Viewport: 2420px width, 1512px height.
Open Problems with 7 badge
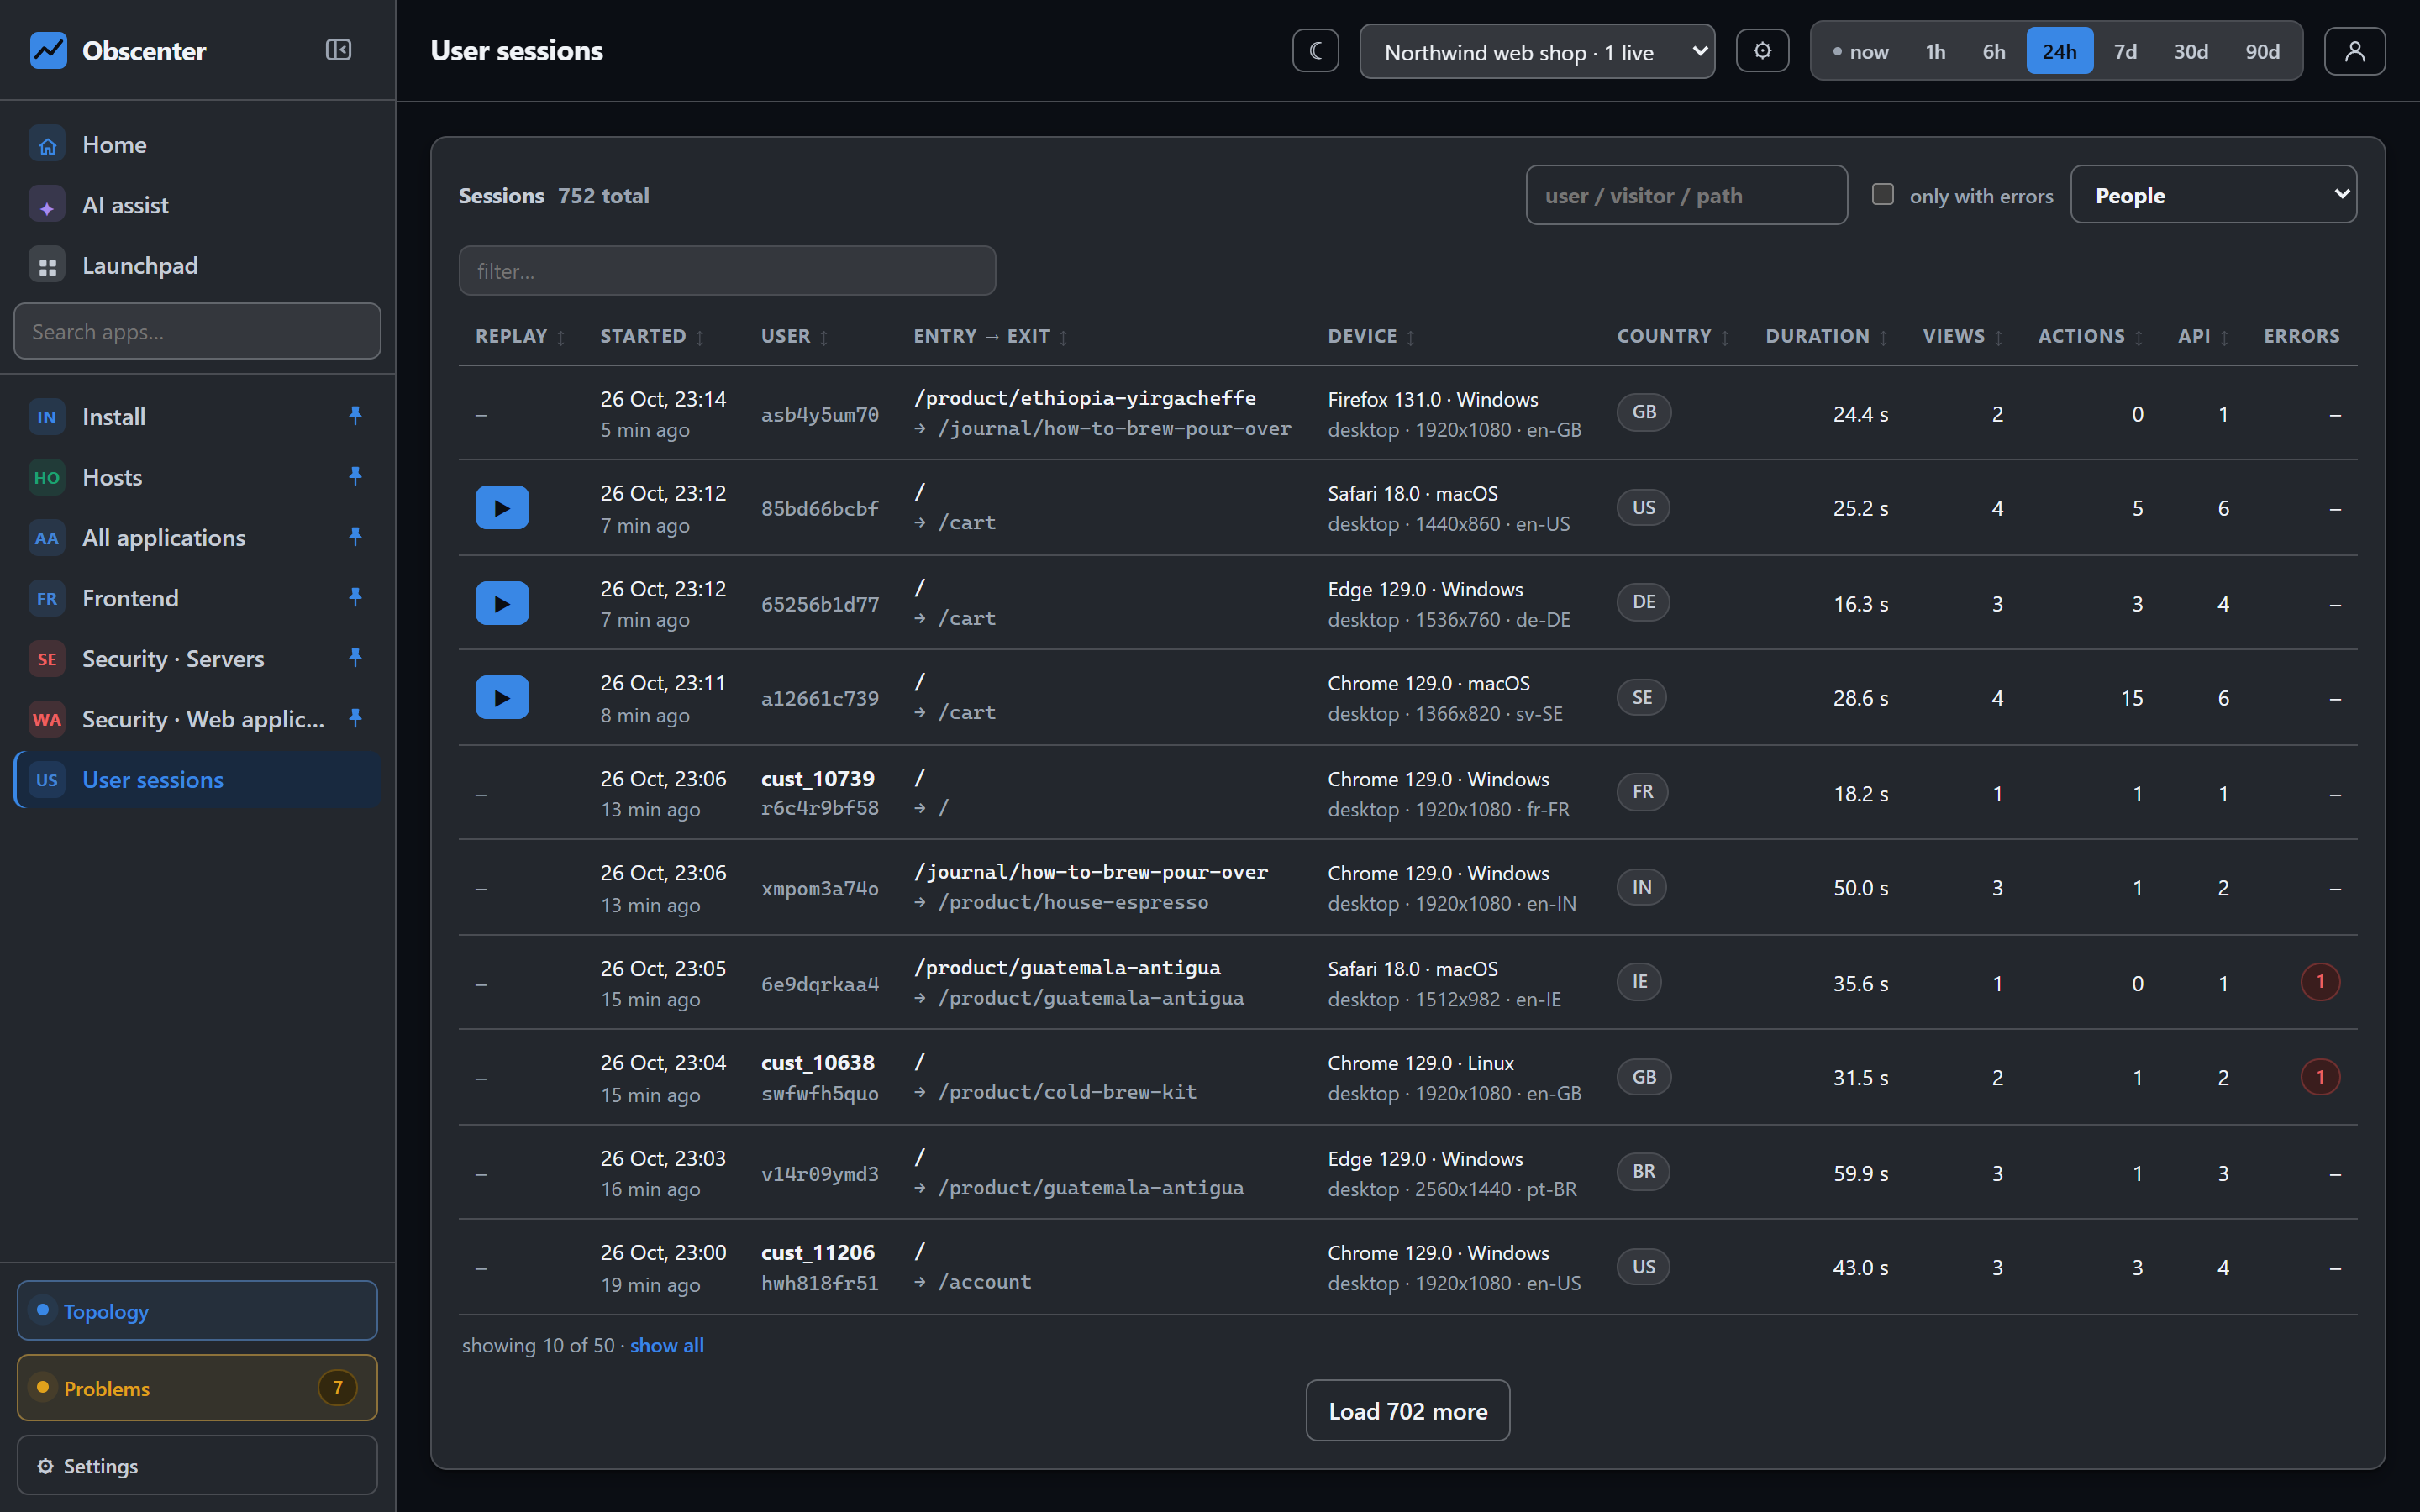(x=197, y=1388)
